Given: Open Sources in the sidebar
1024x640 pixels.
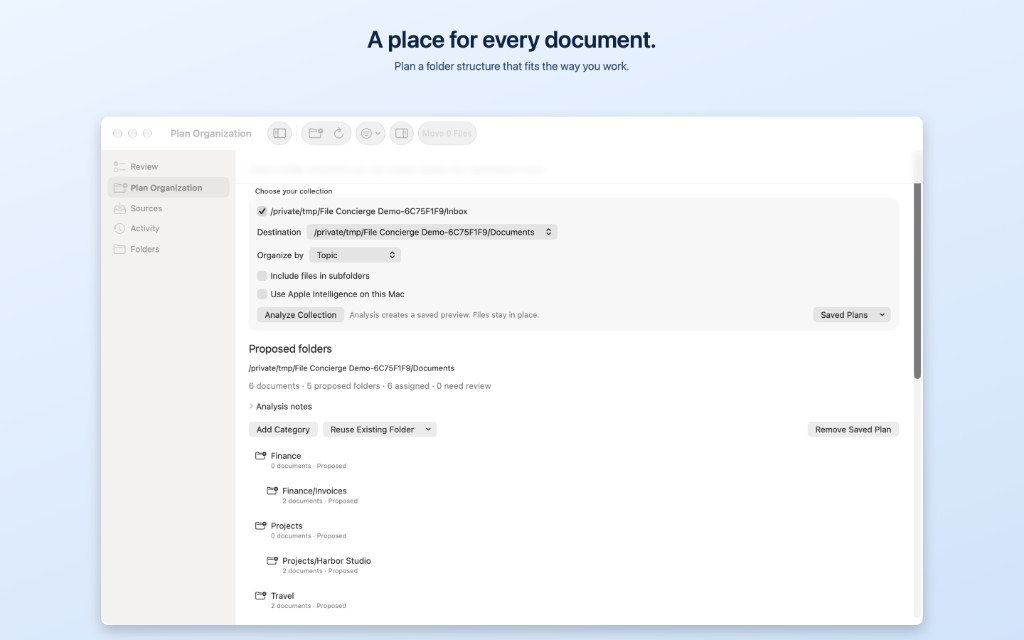Looking at the screenshot, I should point(168,208).
